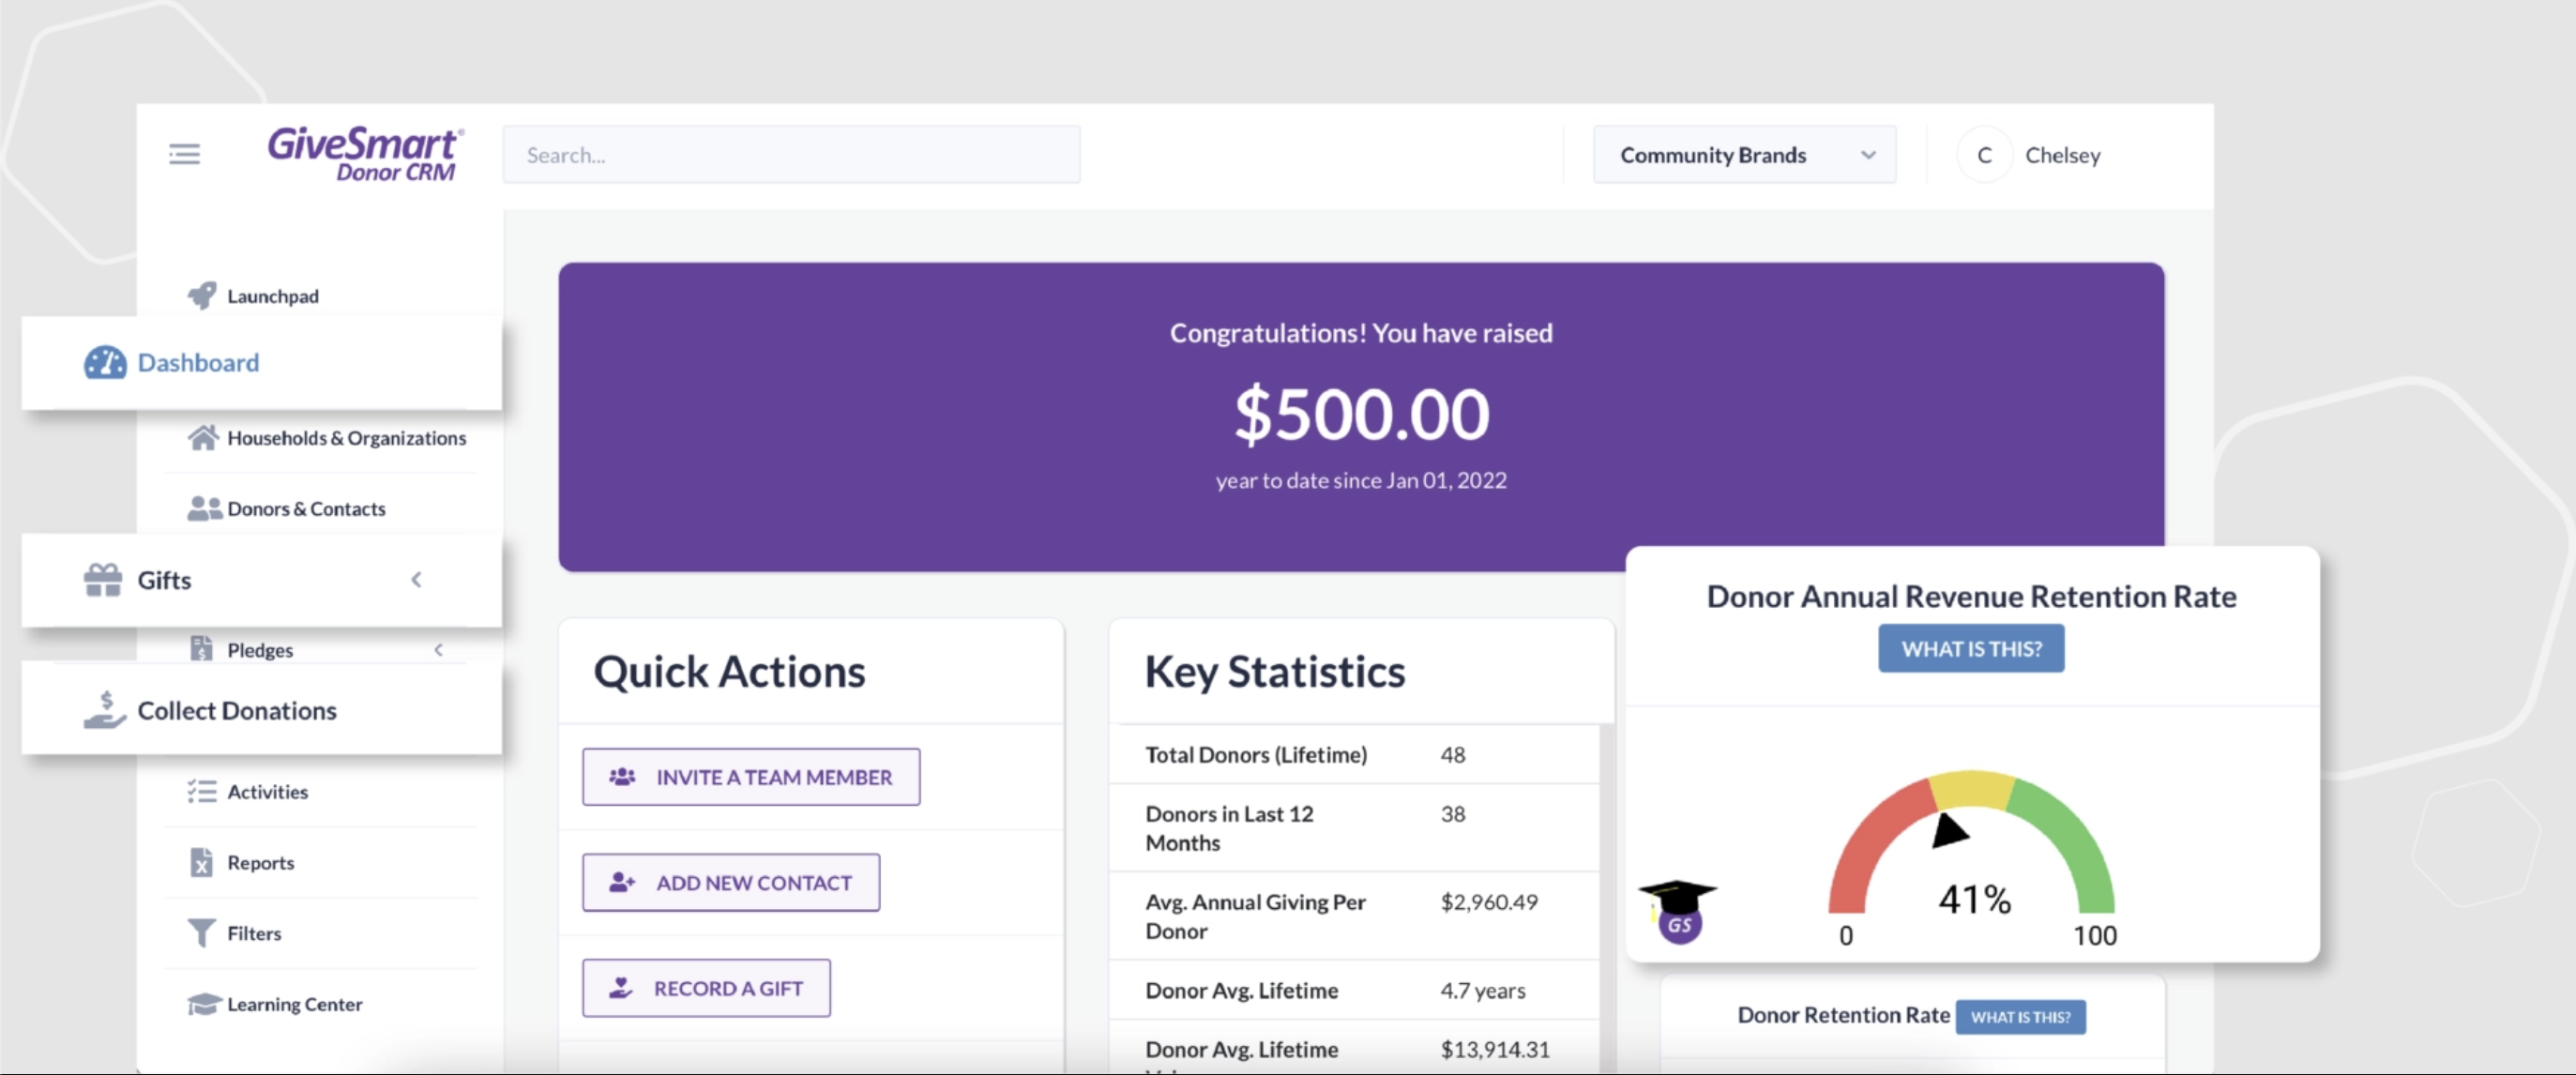Screen dimensions: 2576x1075
Task: Click the Households & Organizations house icon
Action: click(203, 437)
